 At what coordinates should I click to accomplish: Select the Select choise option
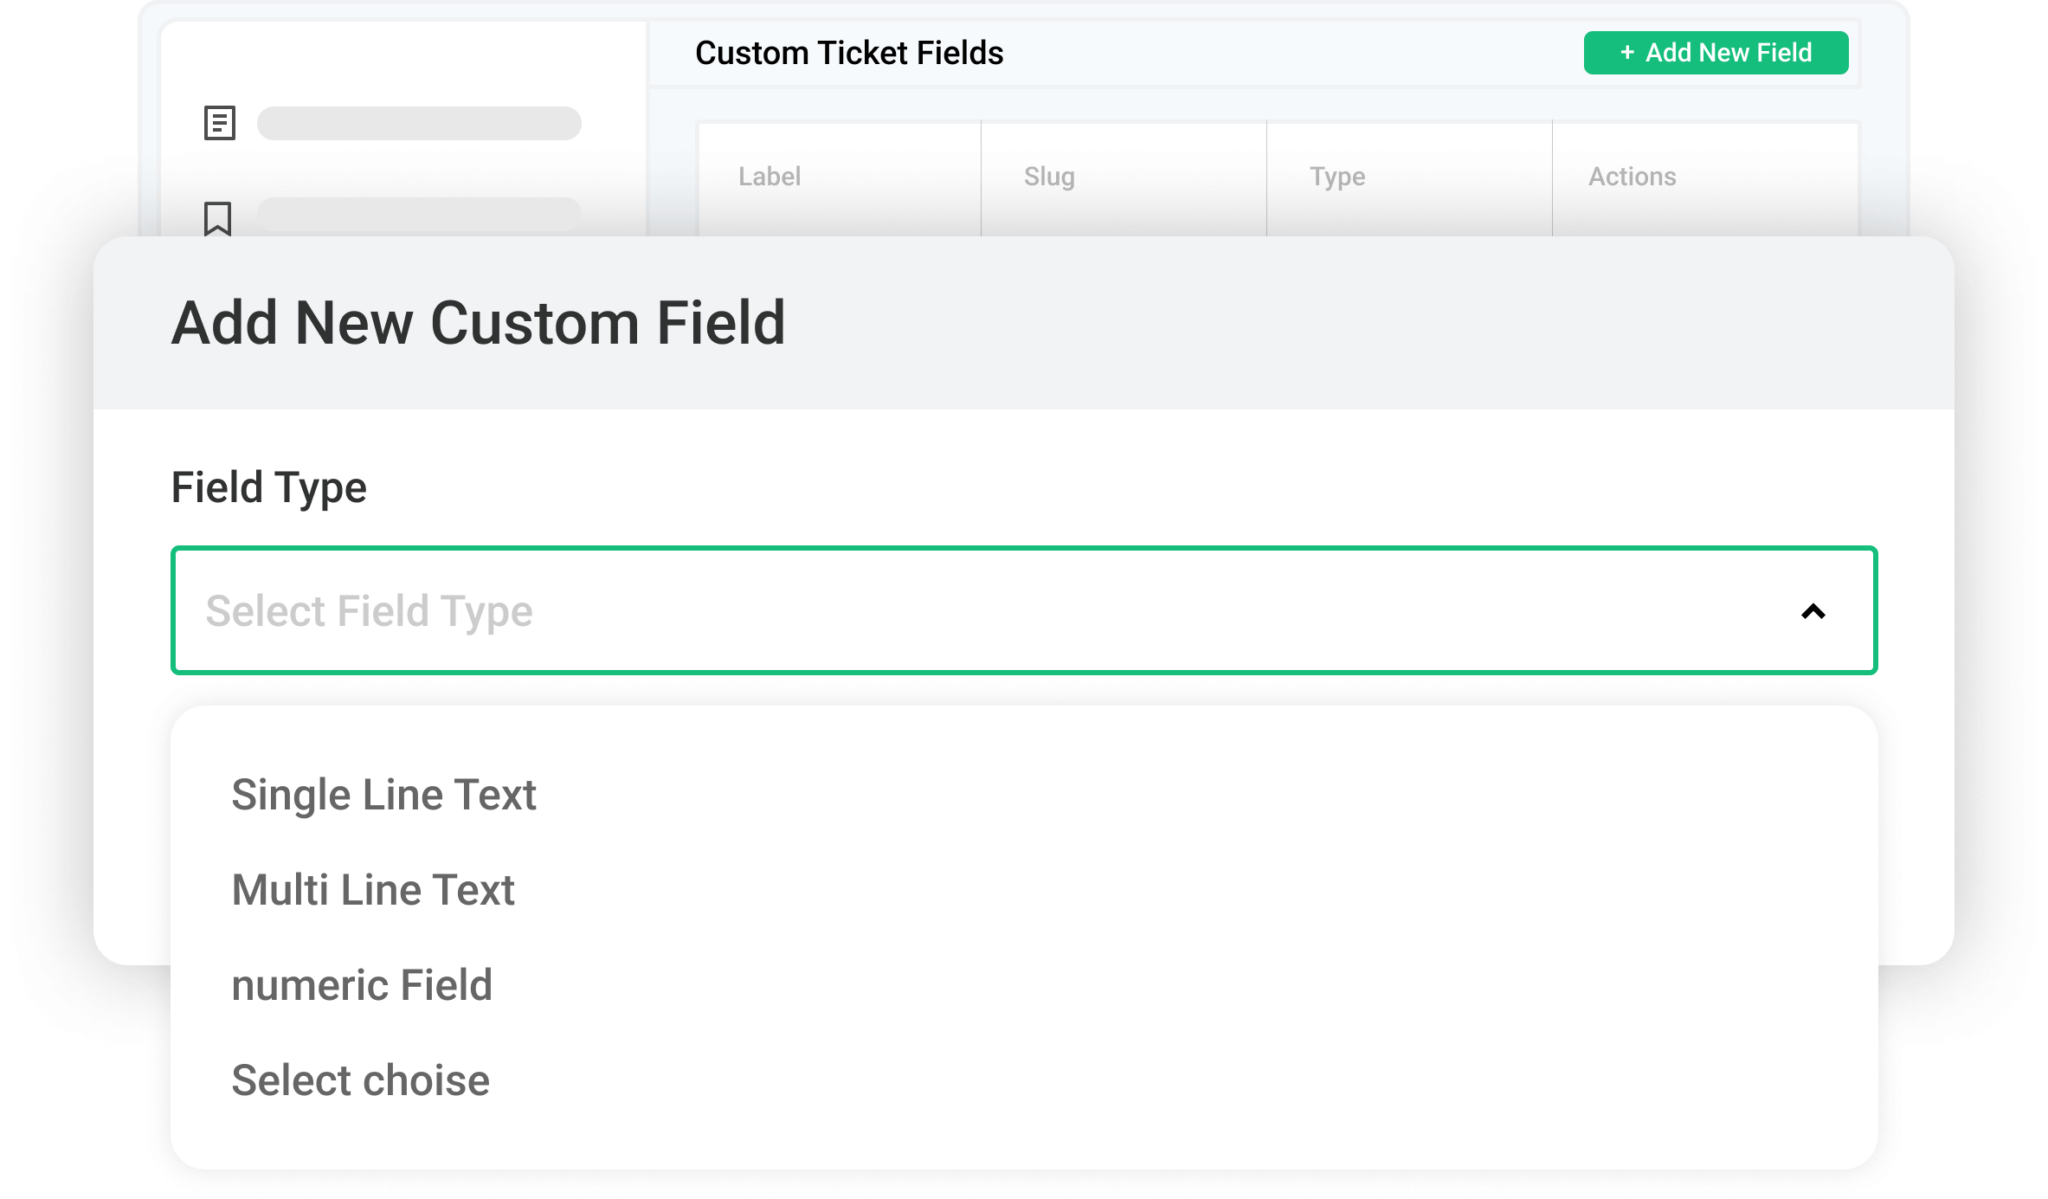(360, 1079)
